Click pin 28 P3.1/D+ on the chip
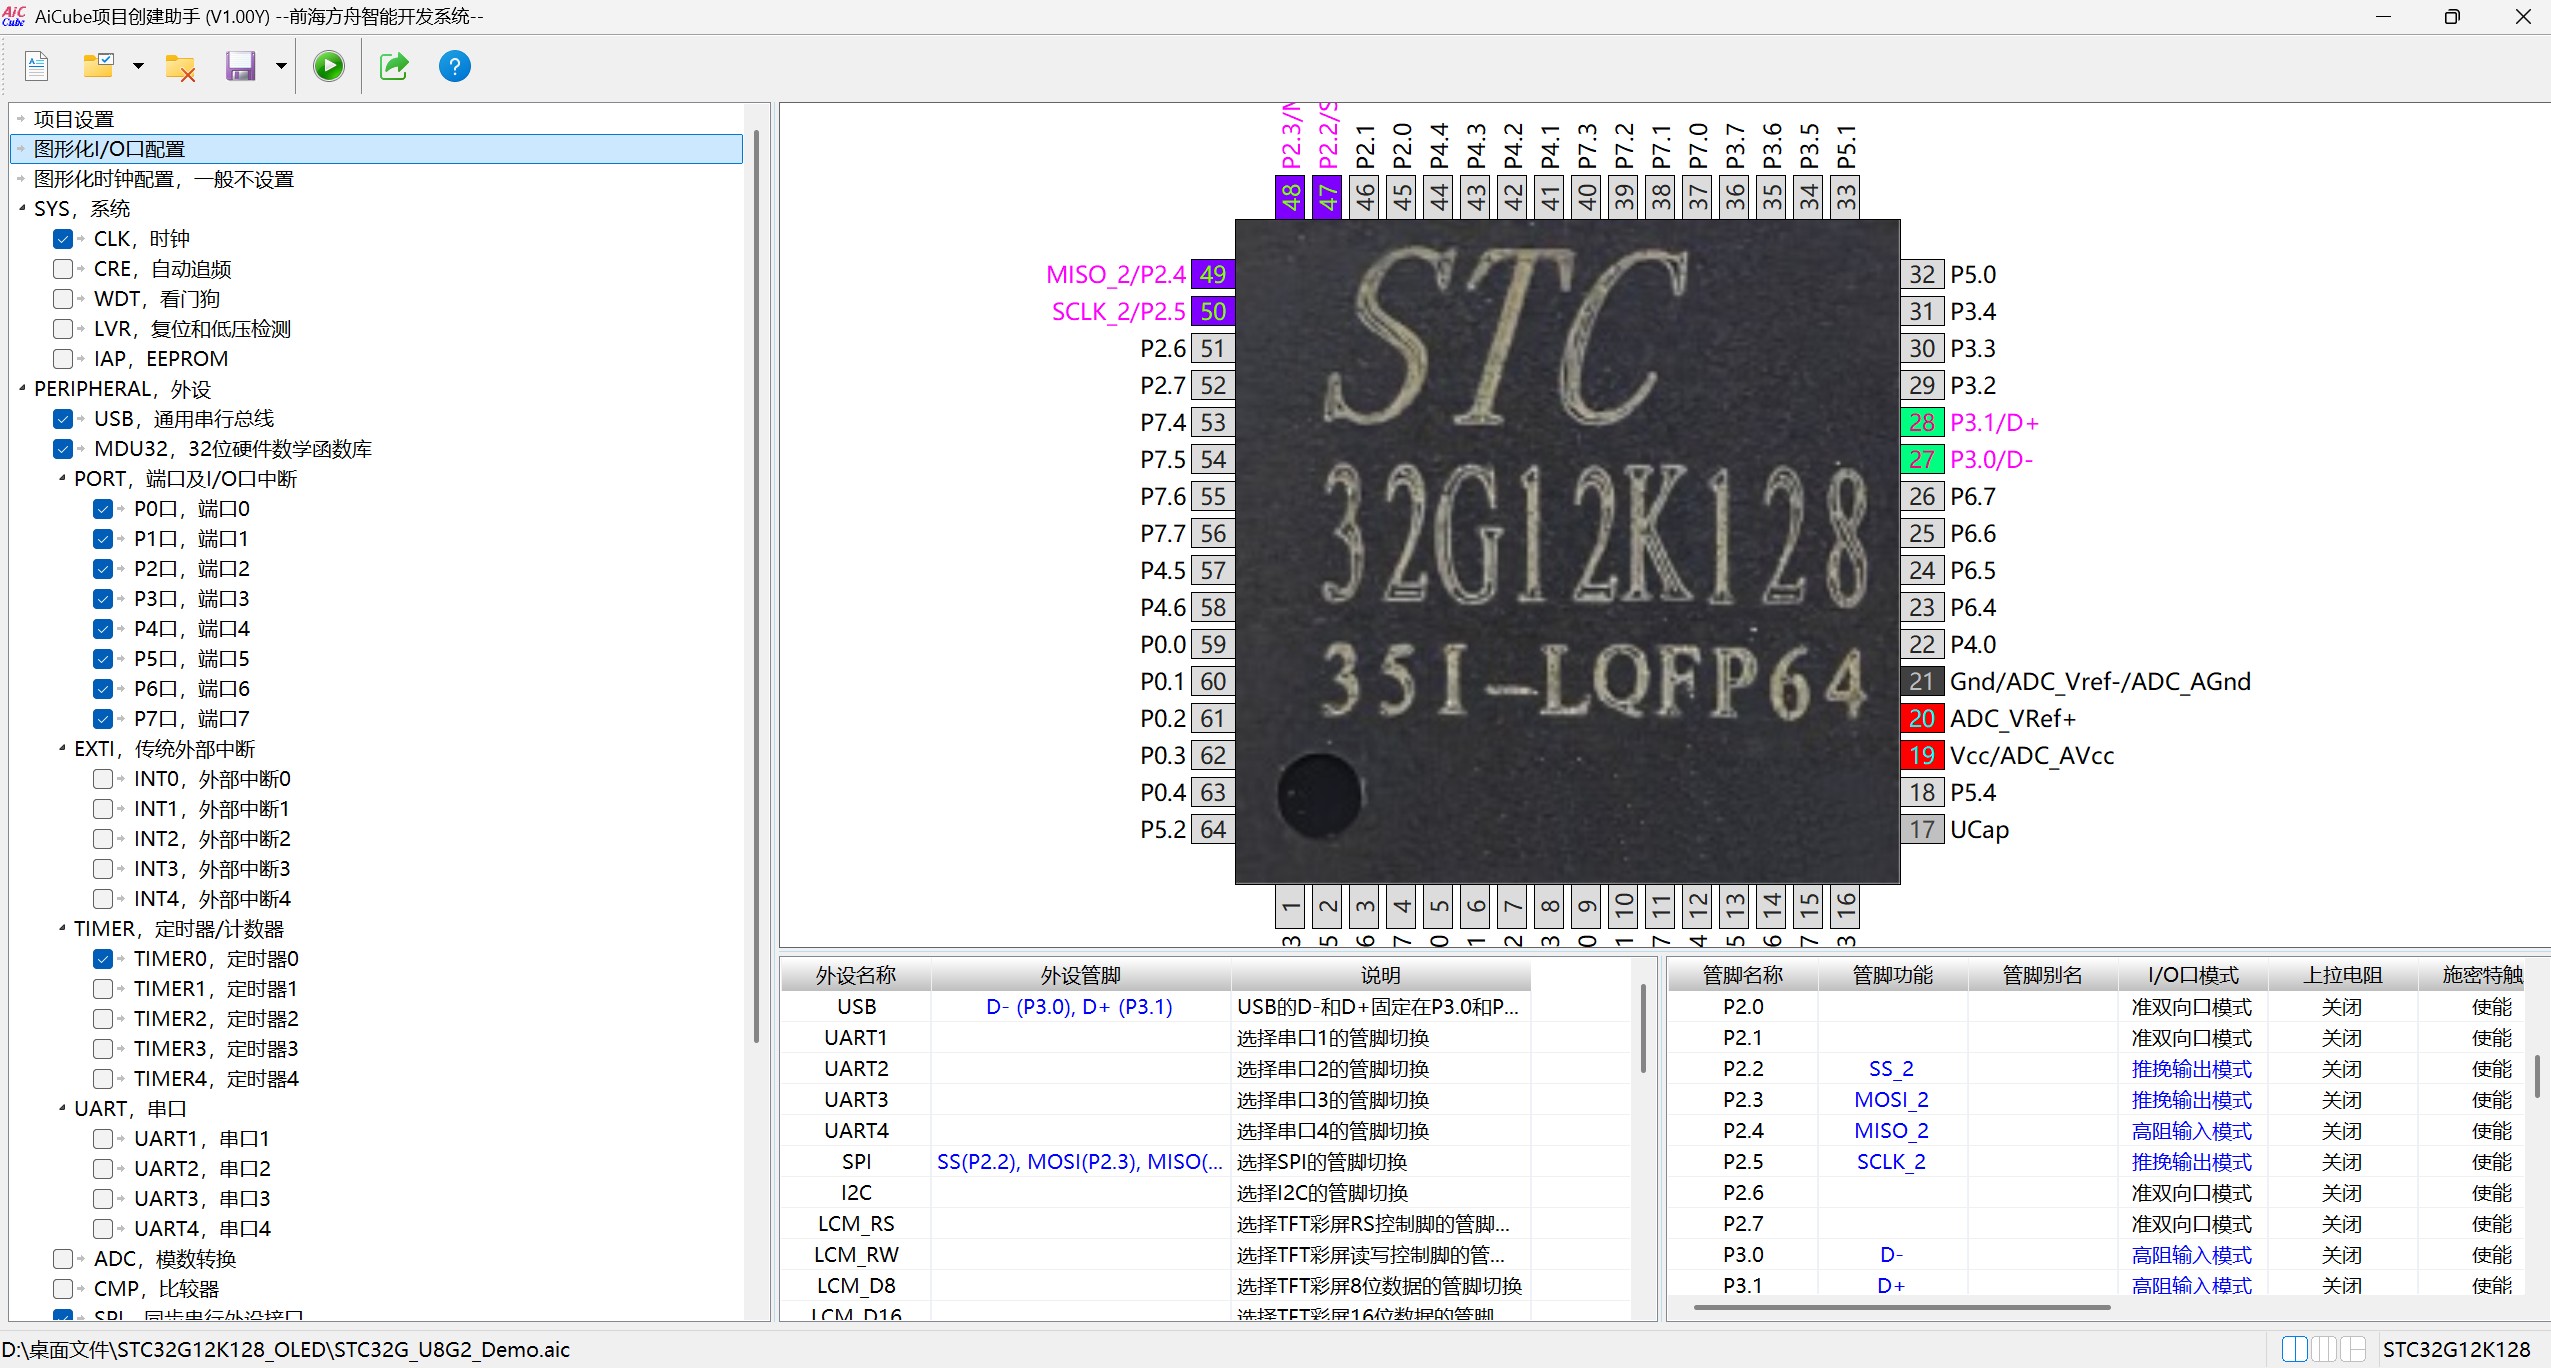The width and height of the screenshot is (2551, 1368). [x=1921, y=423]
